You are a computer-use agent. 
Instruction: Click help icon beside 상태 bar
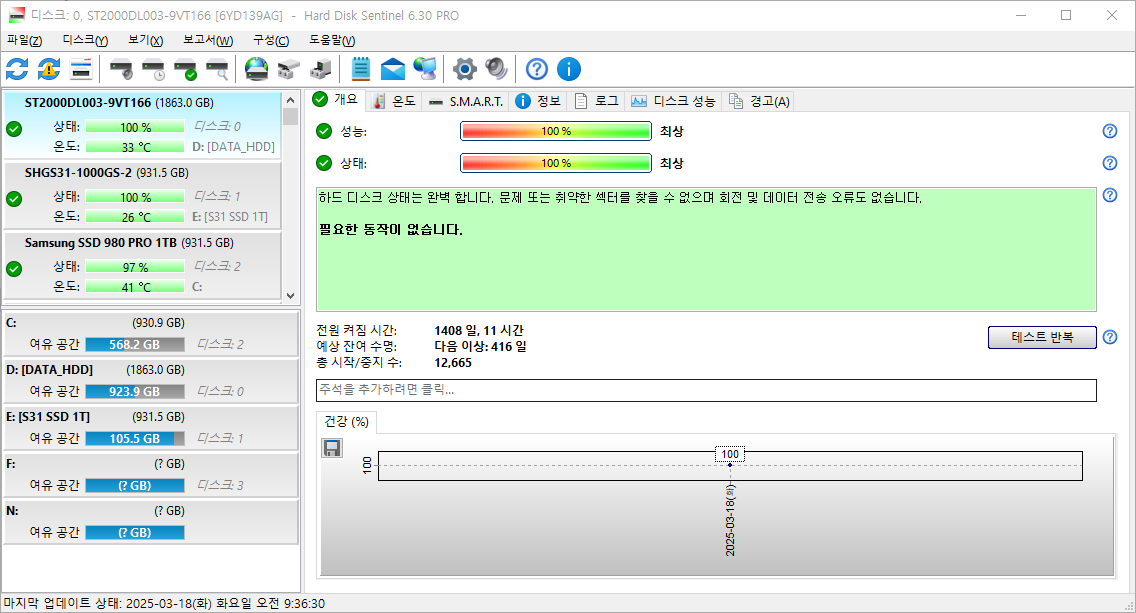(1109, 163)
